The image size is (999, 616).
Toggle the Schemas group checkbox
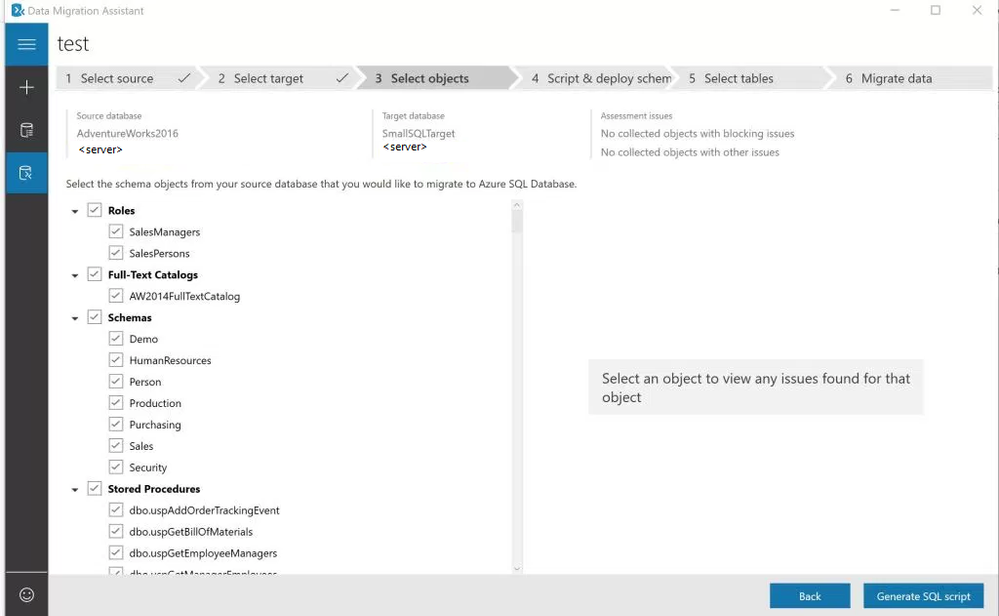tap(94, 317)
